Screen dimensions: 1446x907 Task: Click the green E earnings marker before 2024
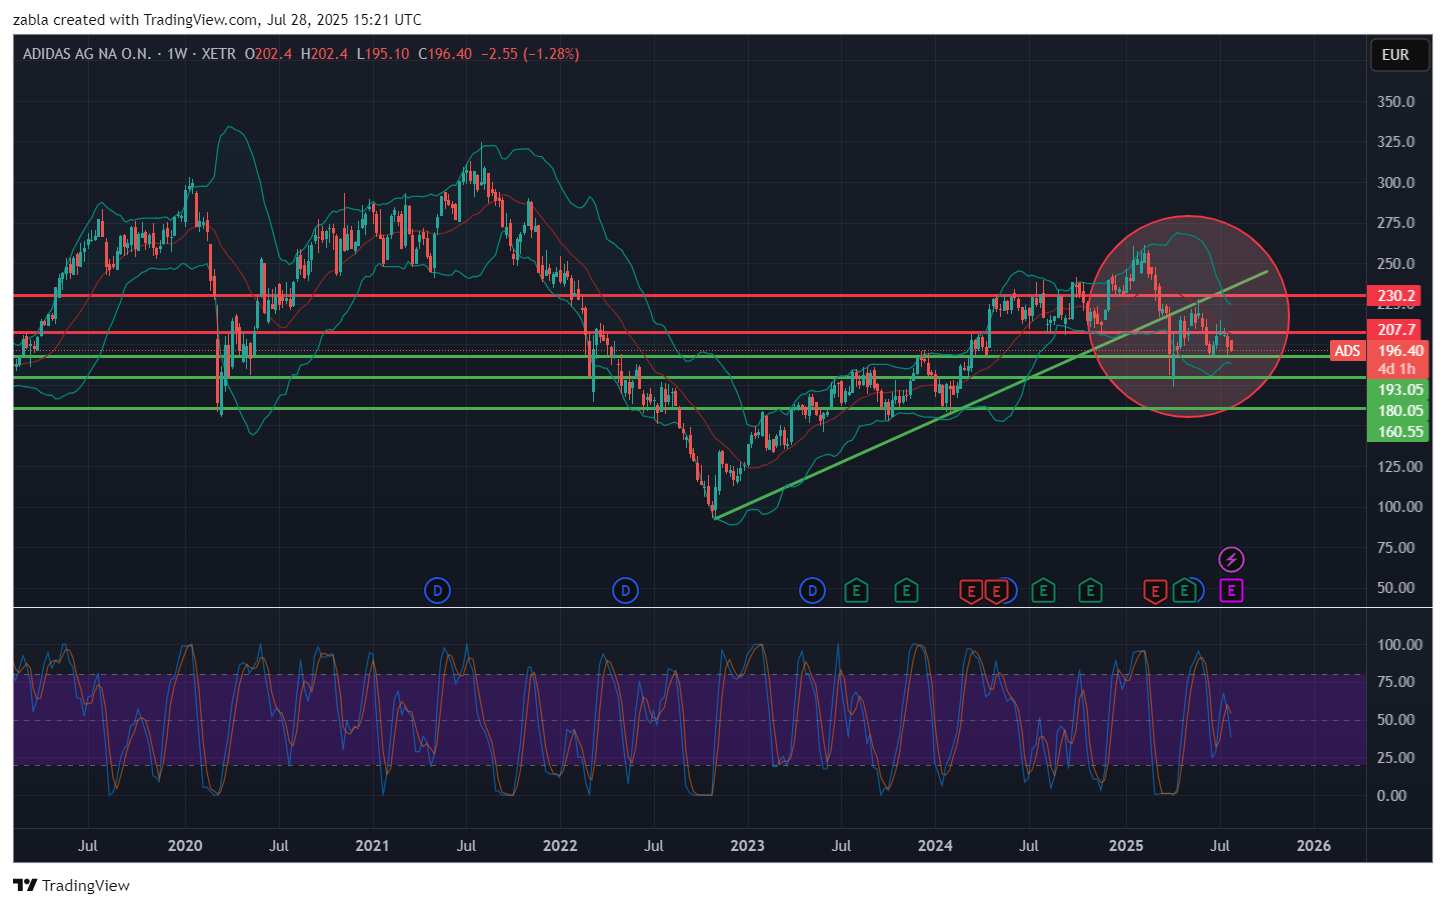(906, 591)
